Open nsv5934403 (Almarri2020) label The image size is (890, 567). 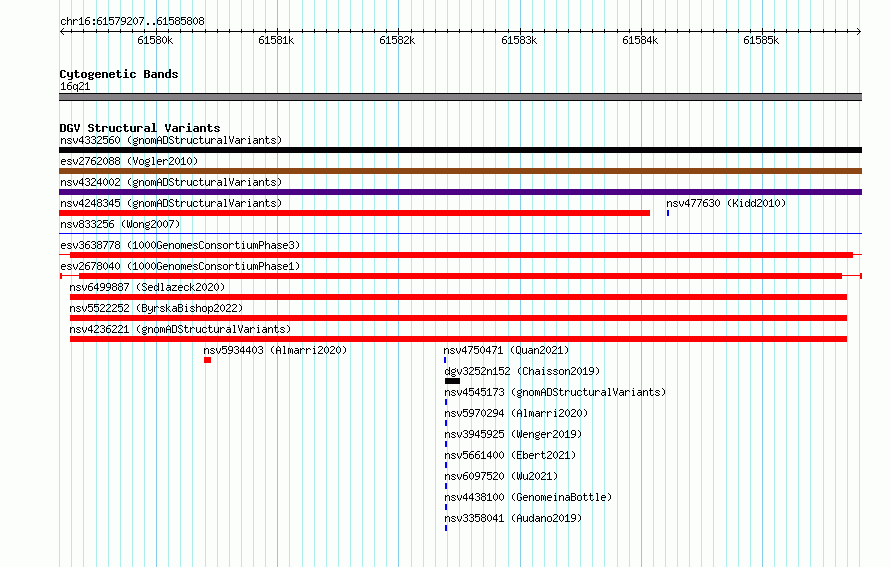click(x=275, y=350)
